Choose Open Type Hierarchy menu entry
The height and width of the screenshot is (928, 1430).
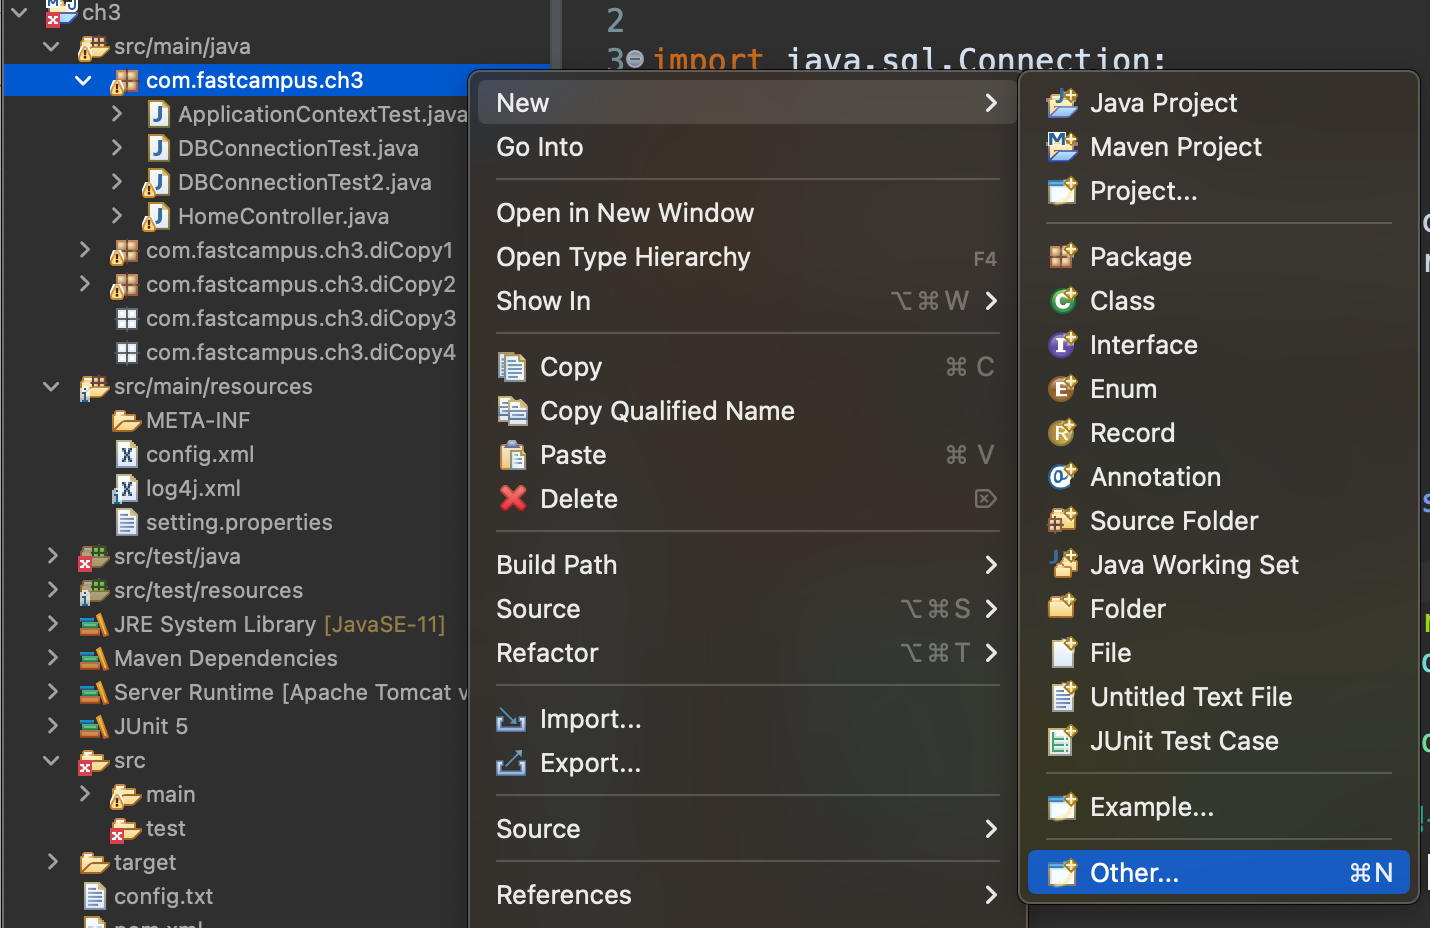[623, 257]
